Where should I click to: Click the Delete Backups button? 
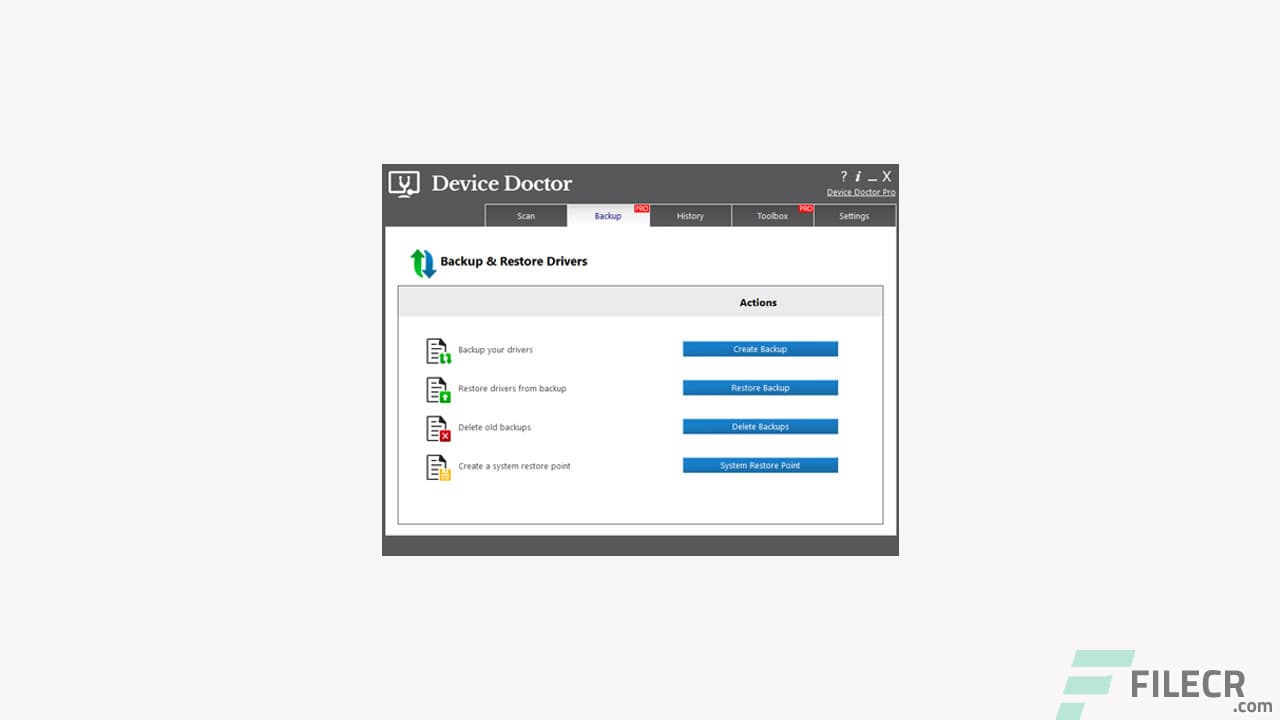(x=760, y=426)
